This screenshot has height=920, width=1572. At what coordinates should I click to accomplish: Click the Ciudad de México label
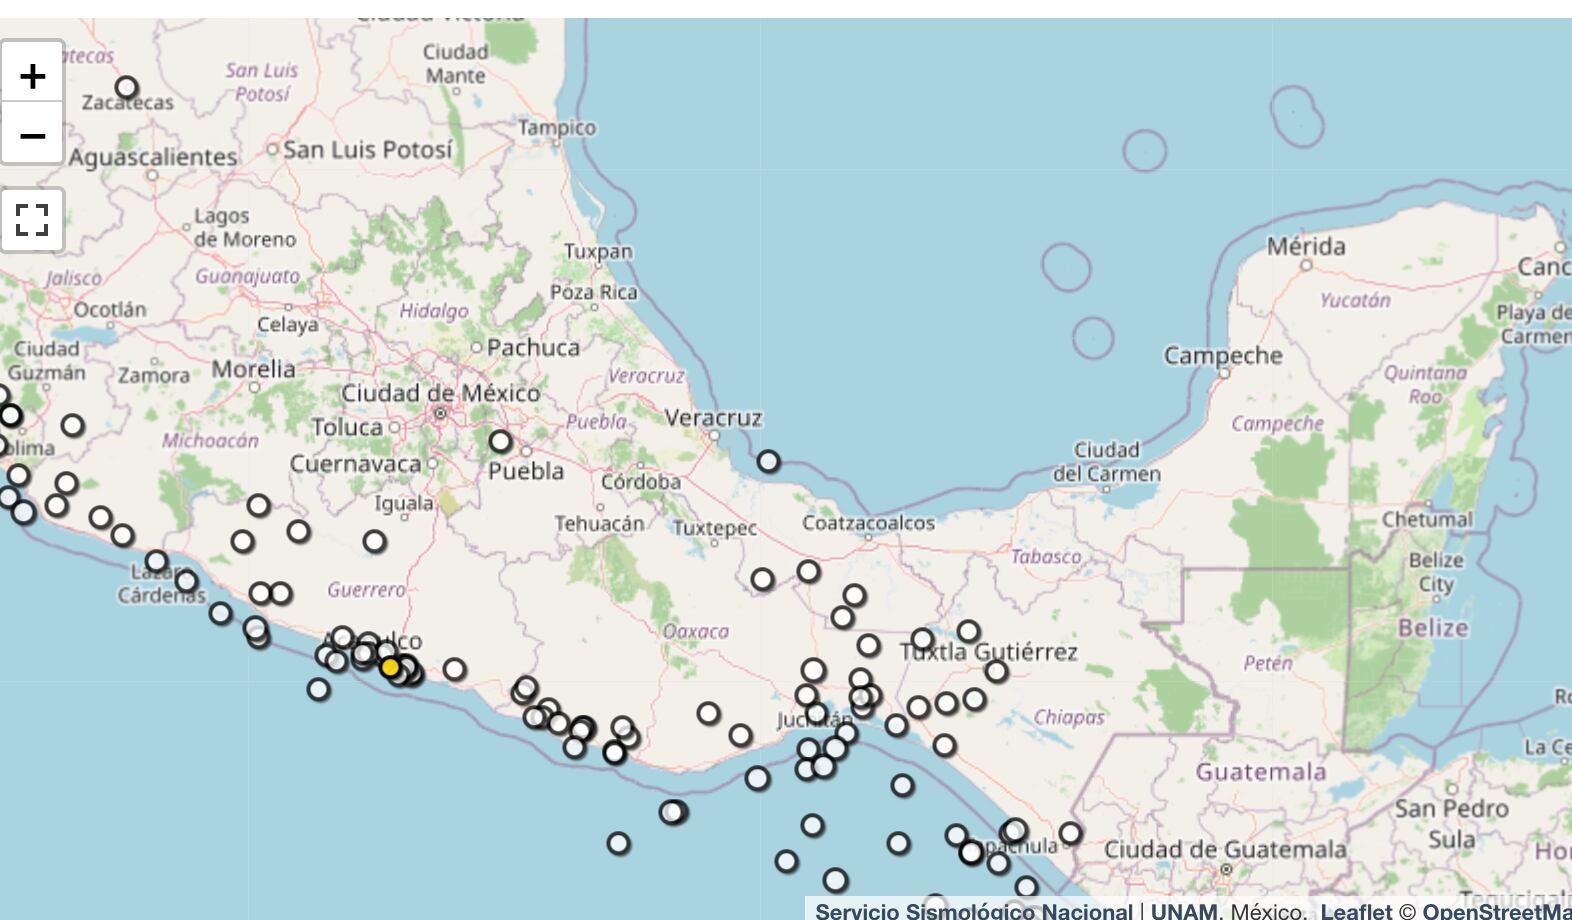click(x=441, y=393)
